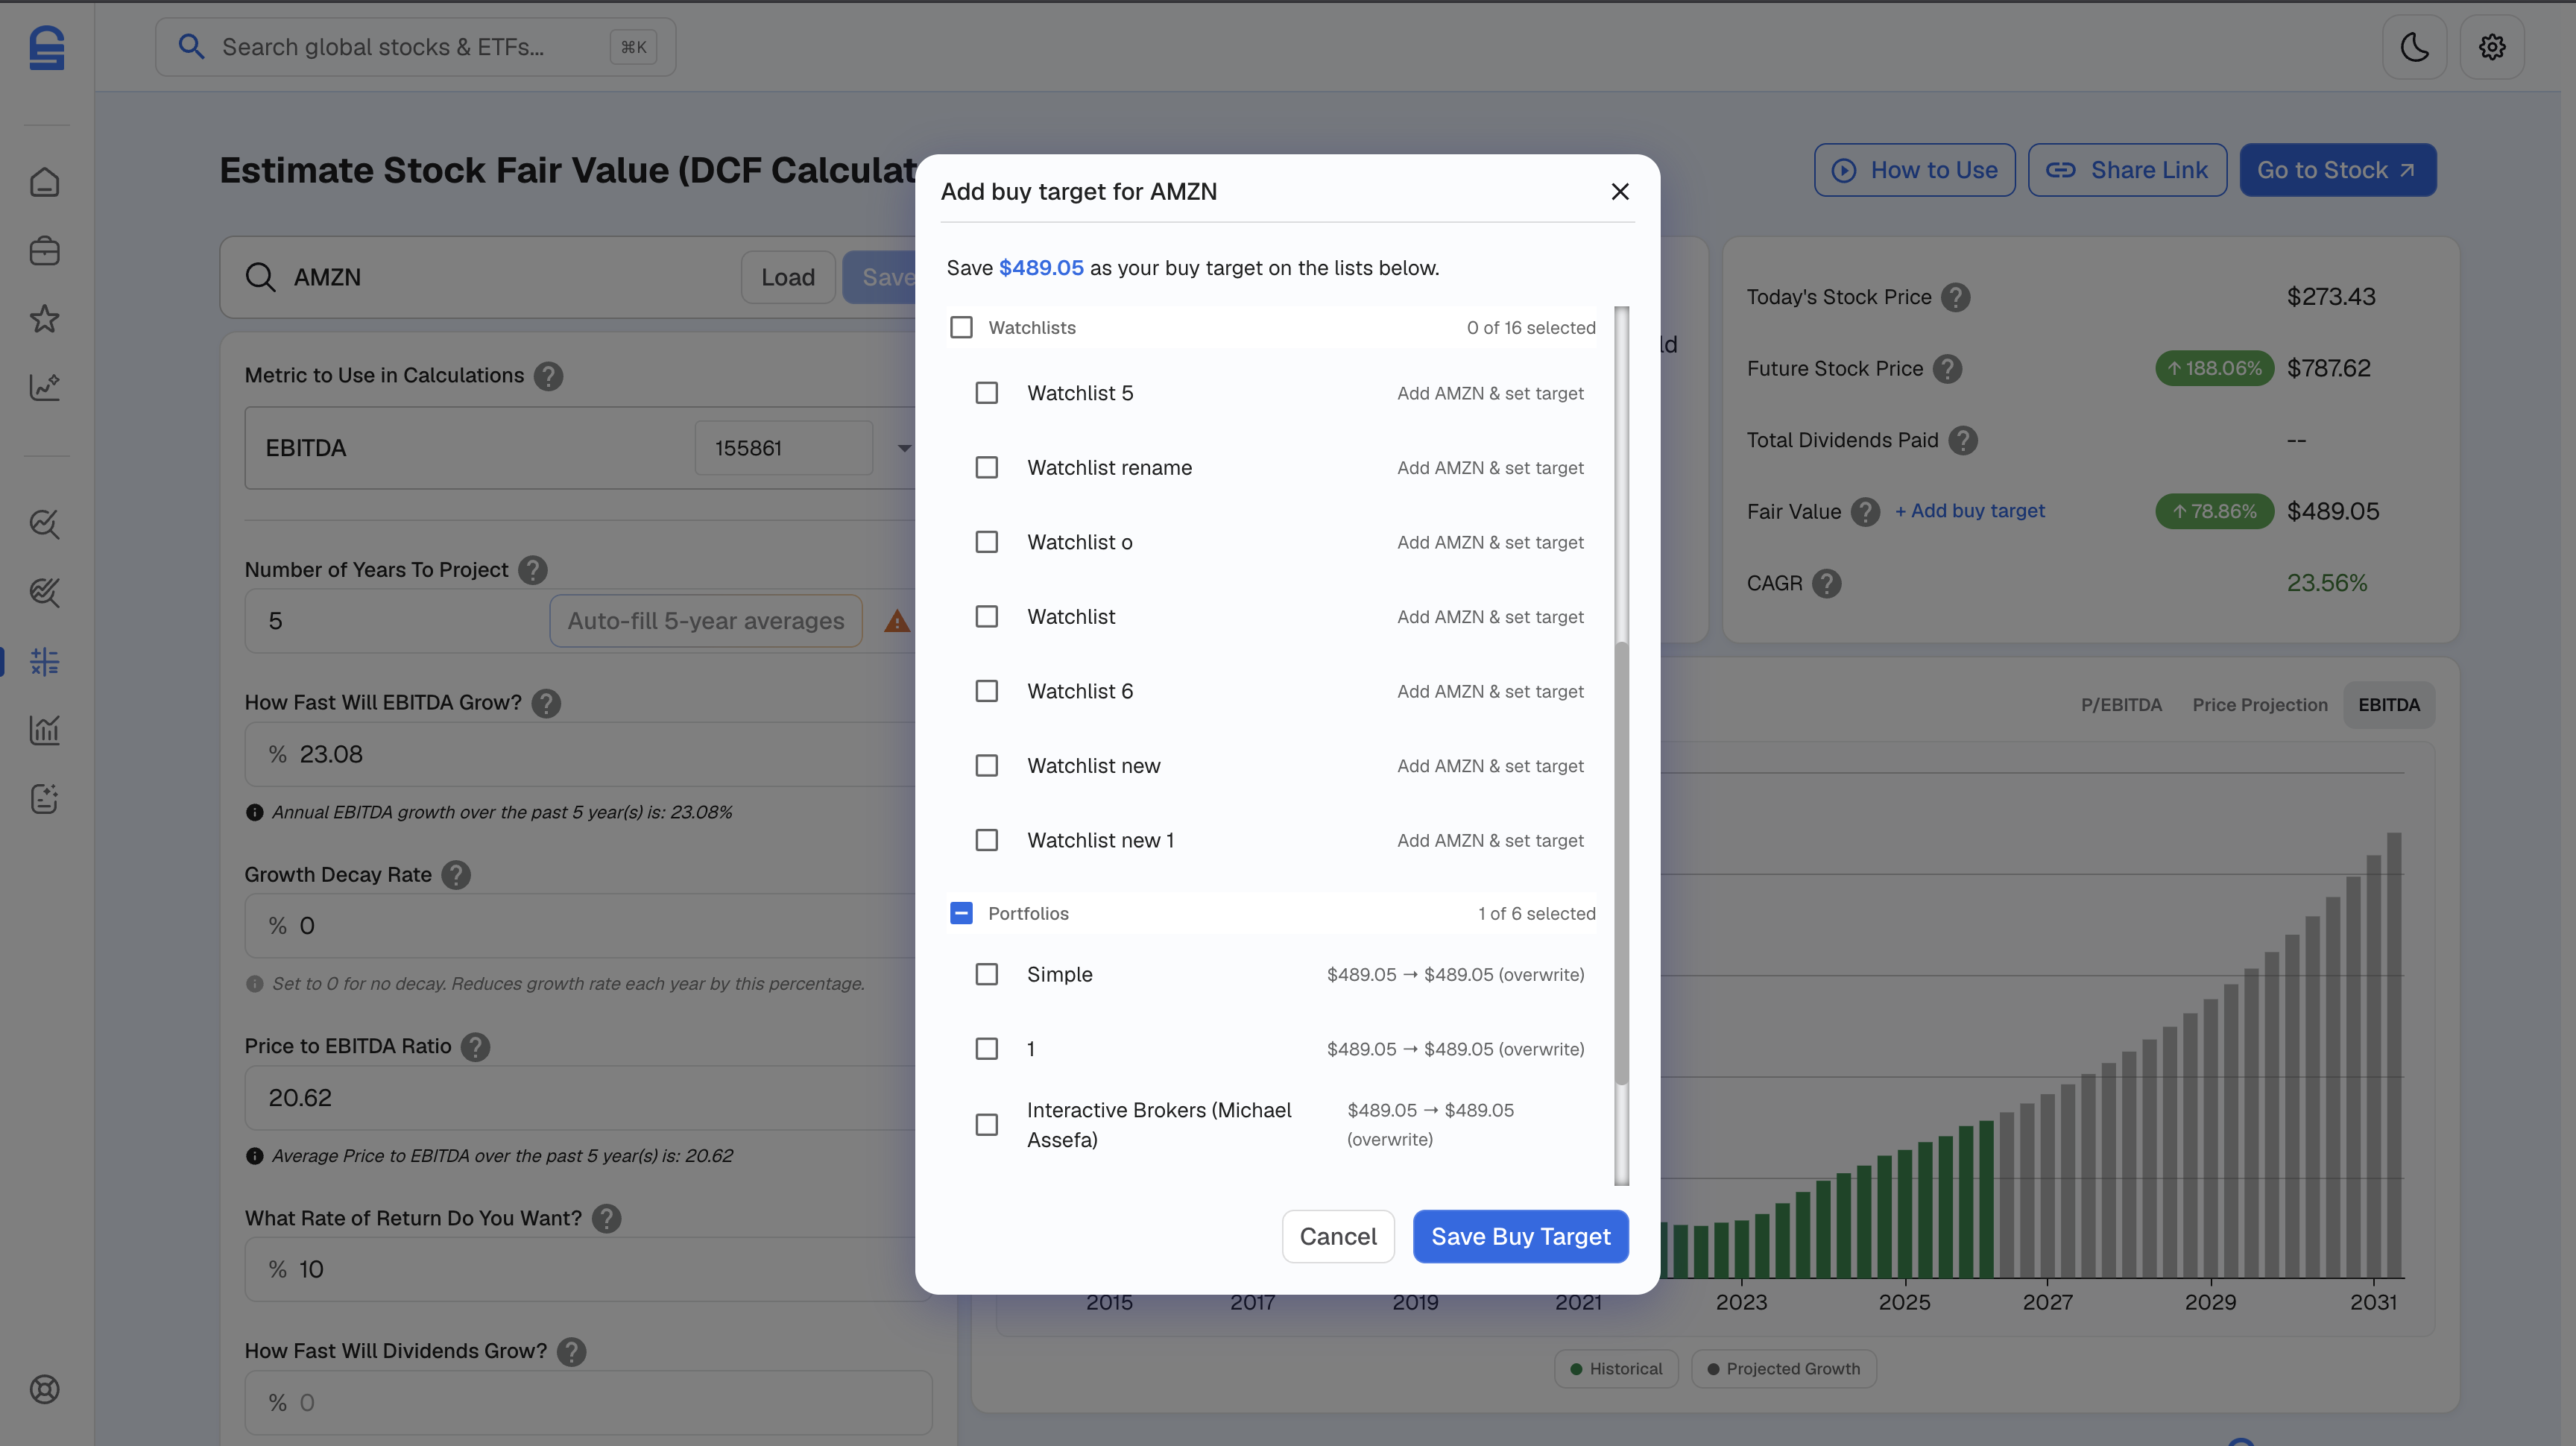Viewport: 2576px width, 1446px height.
Task: Switch to the Price Projection chart tab
Action: (x=2260, y=705)
